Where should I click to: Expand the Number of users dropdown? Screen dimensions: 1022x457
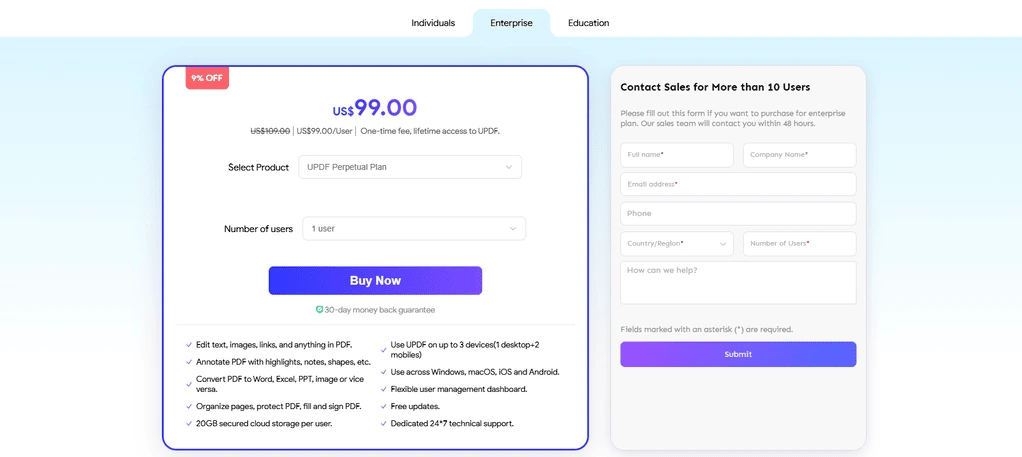coord(414,229)
